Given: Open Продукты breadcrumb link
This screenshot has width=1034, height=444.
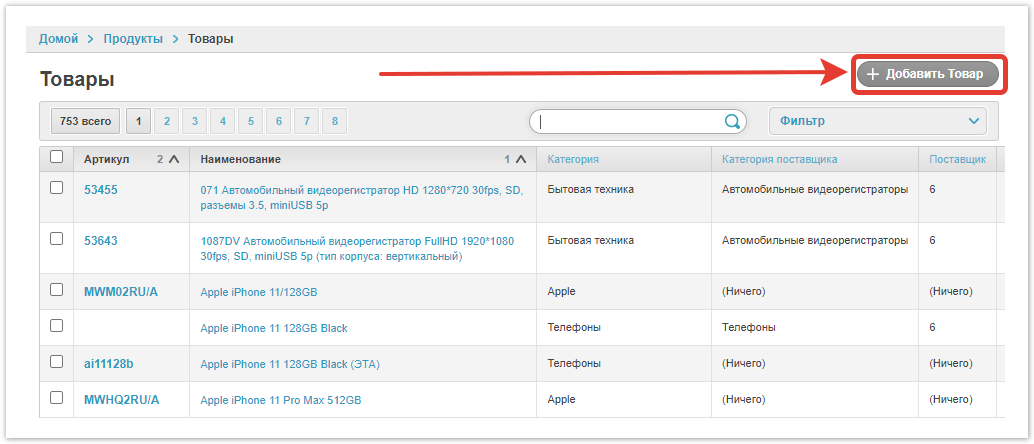Looking at the screenshot, I should tap(133, 39).
